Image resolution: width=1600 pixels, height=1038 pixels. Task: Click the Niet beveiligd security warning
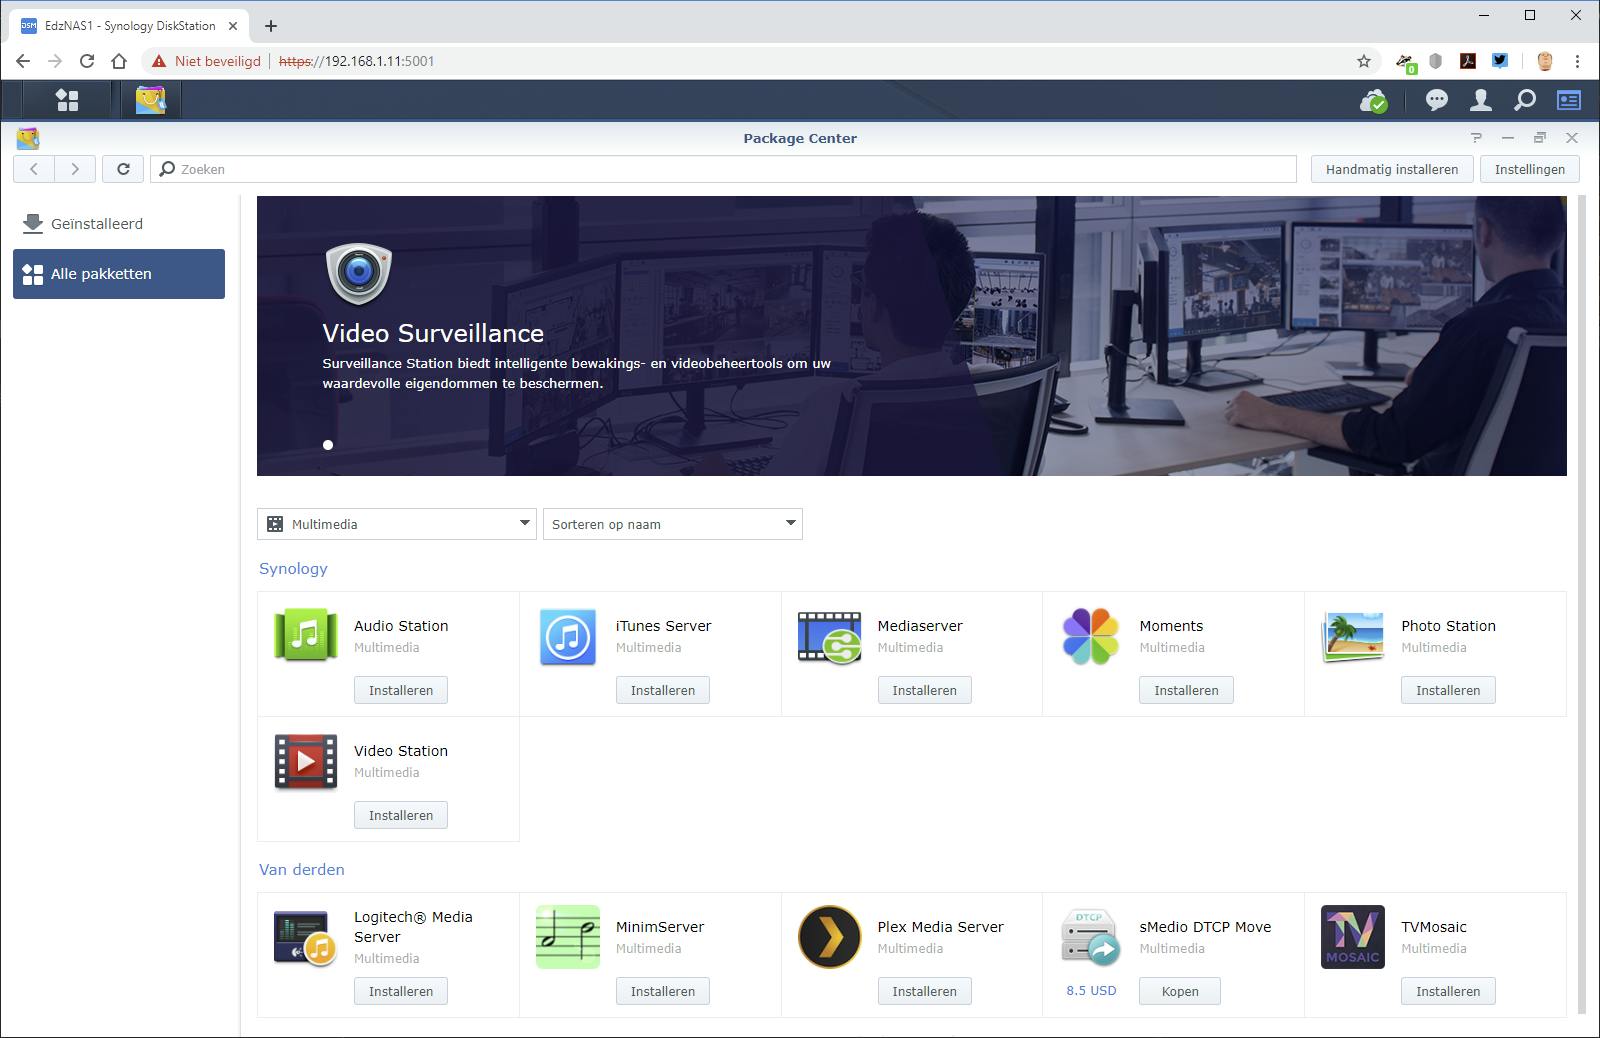coord(206,61)
